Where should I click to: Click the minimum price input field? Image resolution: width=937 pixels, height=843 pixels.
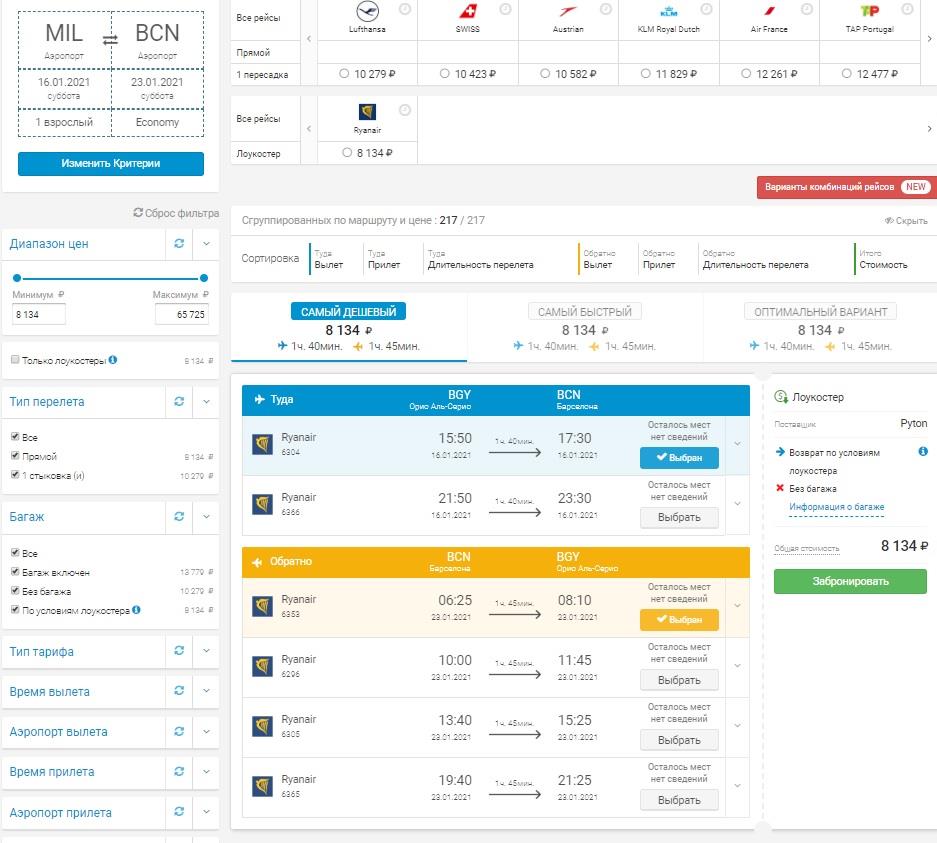38,314
